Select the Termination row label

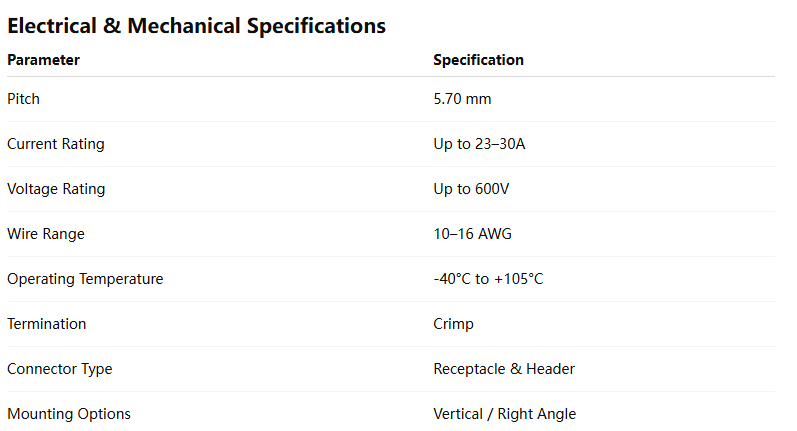coord(47,324)
